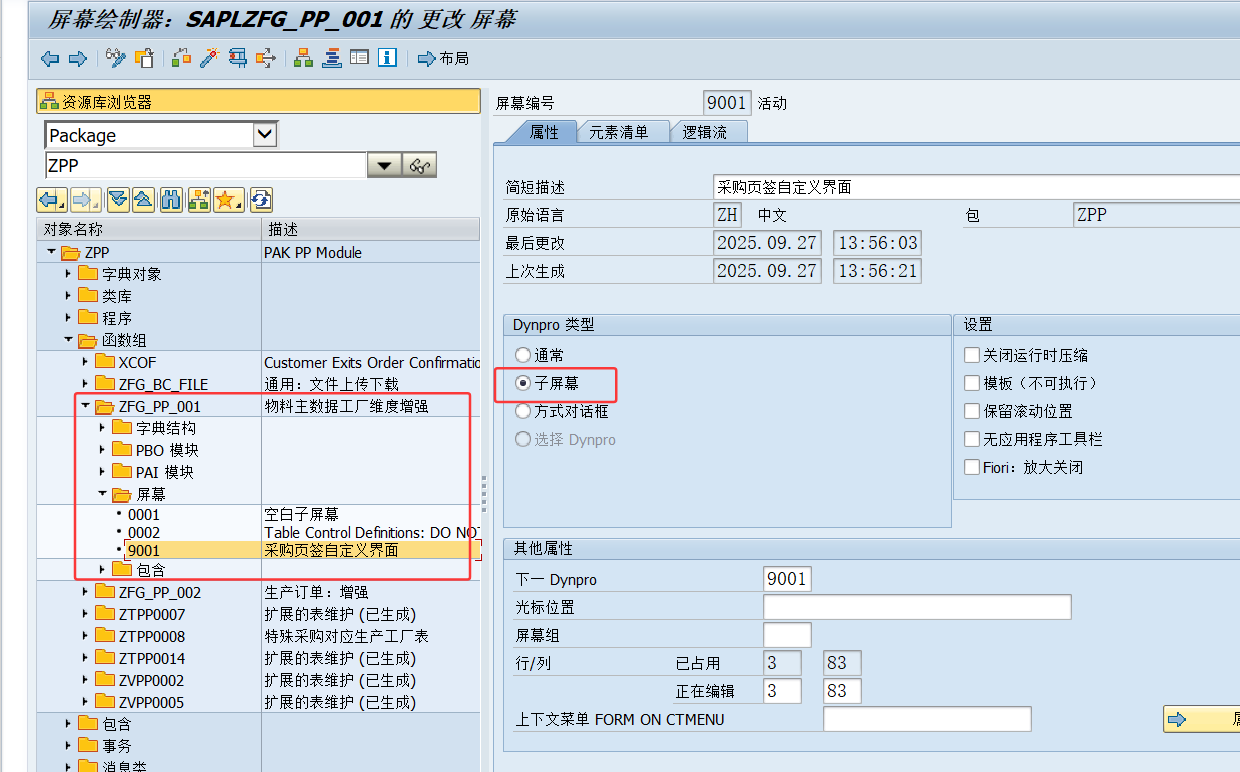
Task: Click the 光标位置 input field
Action: pyautogui.click(x=916, y=607)
